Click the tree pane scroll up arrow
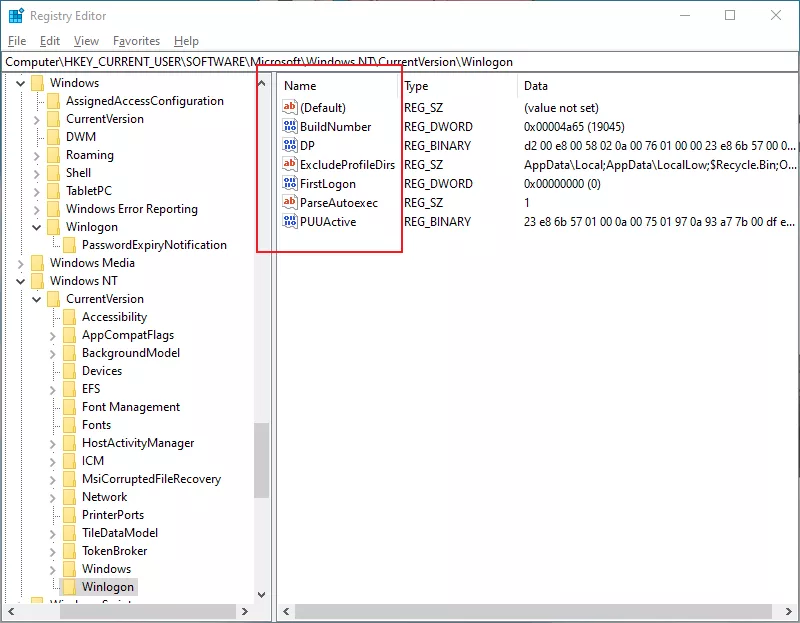800x623 pixels. click(x=262, y=83)
